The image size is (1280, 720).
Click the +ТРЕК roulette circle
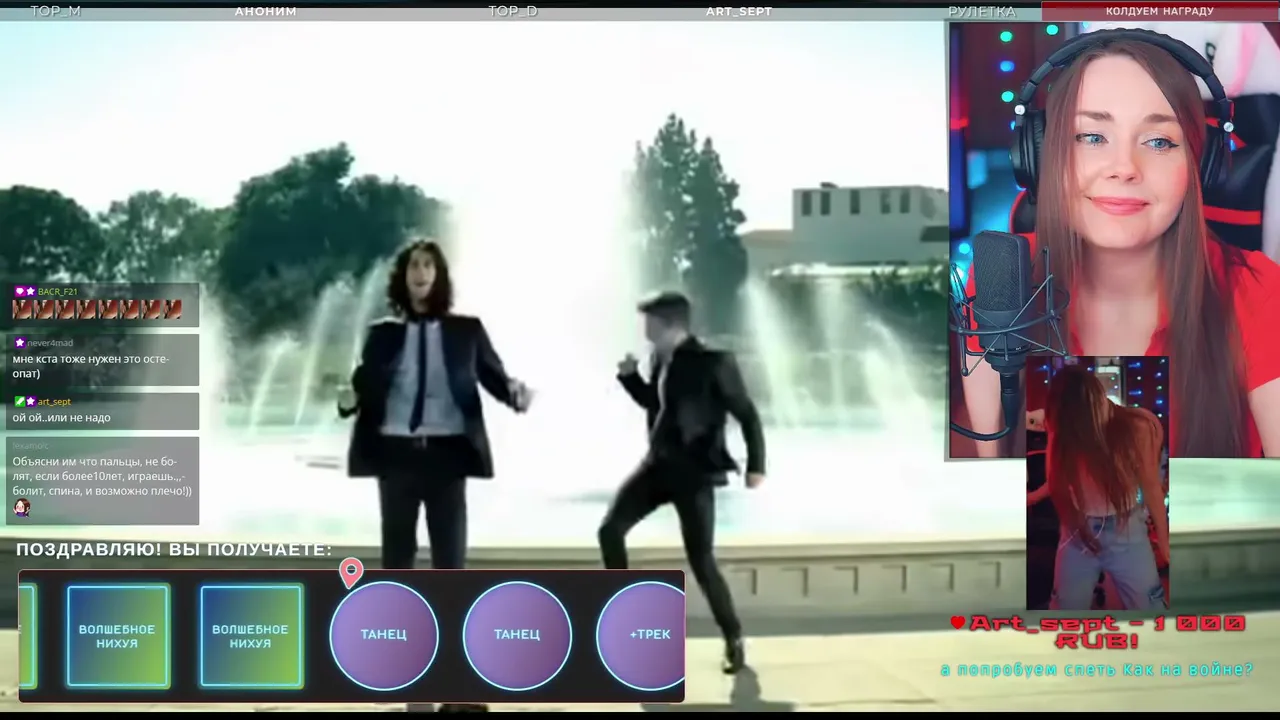641,635
